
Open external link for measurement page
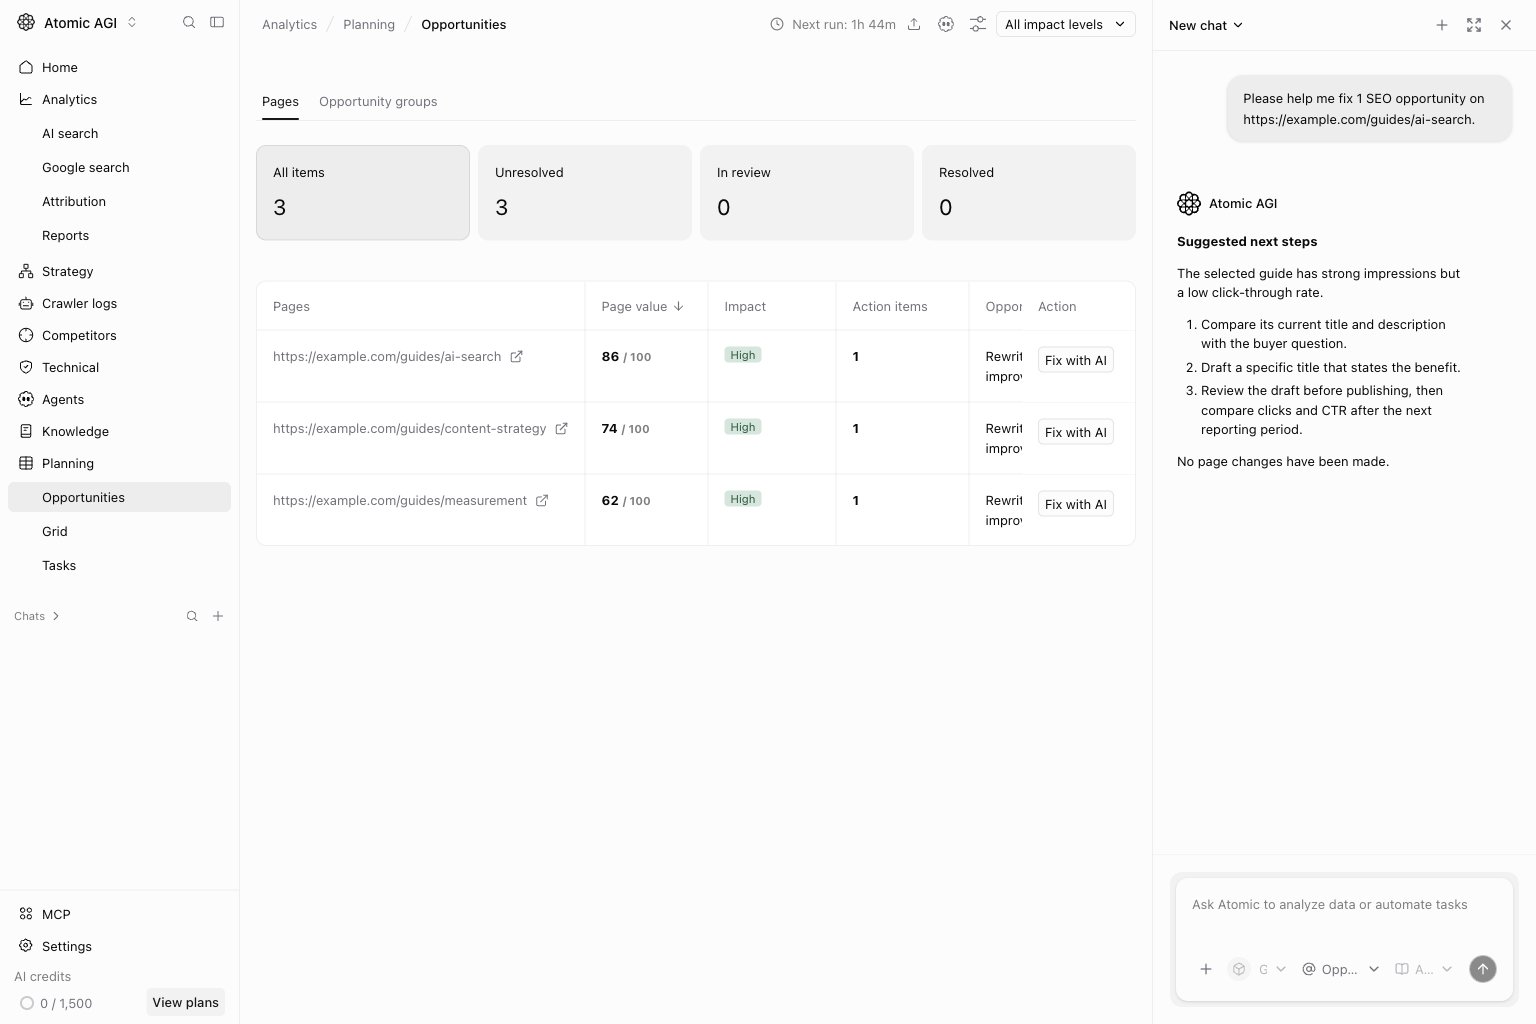(x=542, y=501)
